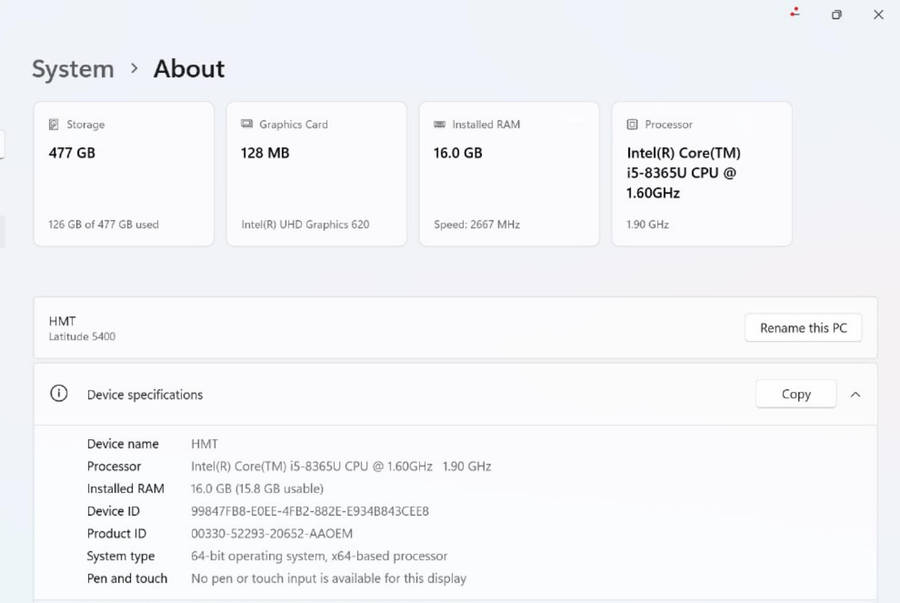900x603 pixels.
Task: Click the Device specifications info icon
Action: click(59, 394)
